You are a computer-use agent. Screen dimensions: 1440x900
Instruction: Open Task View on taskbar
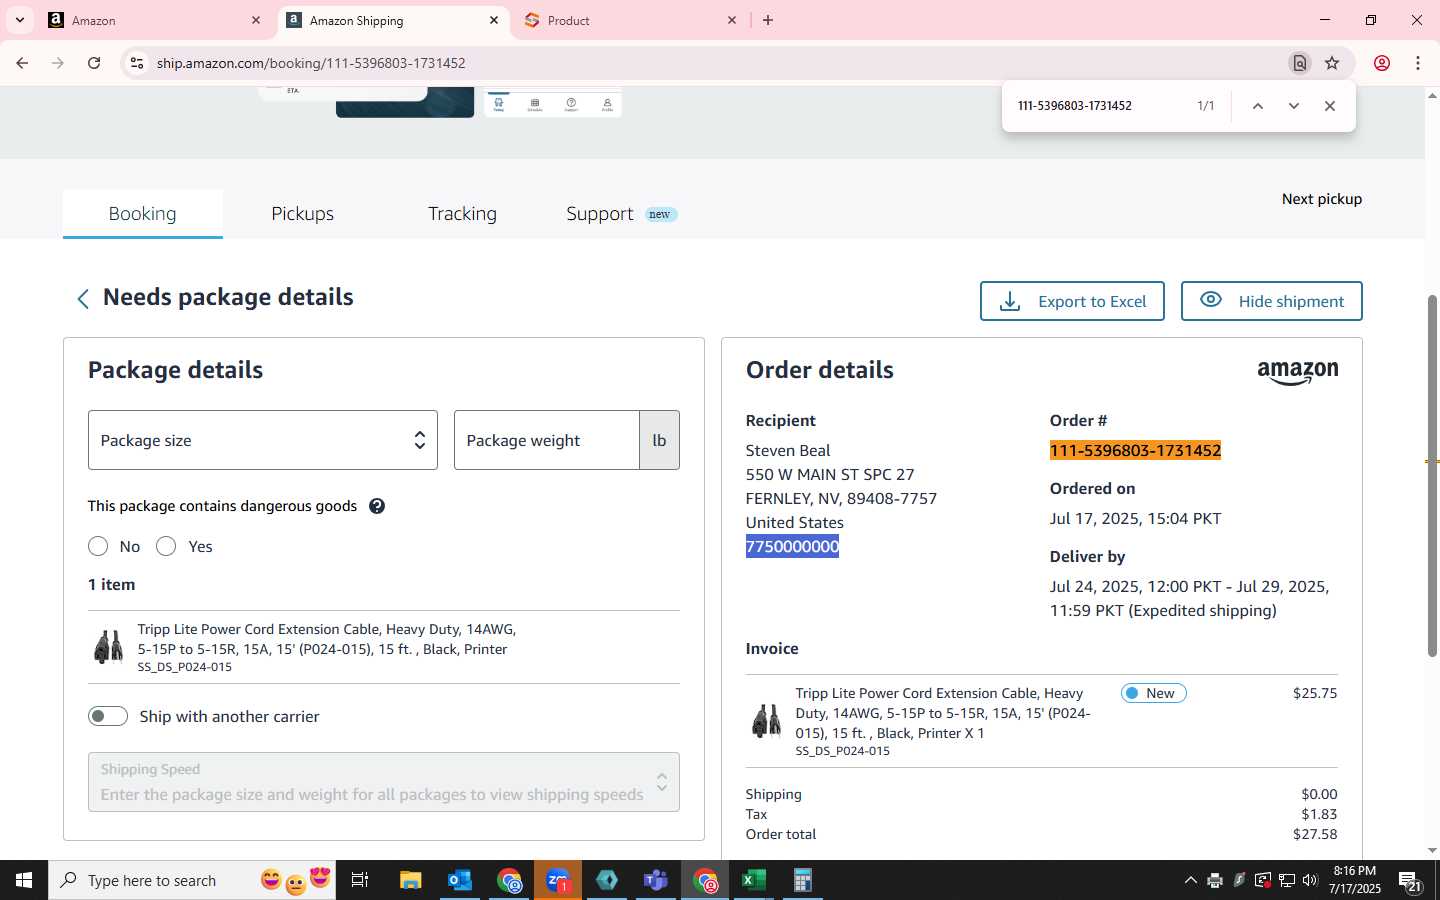tap(360, 880)
